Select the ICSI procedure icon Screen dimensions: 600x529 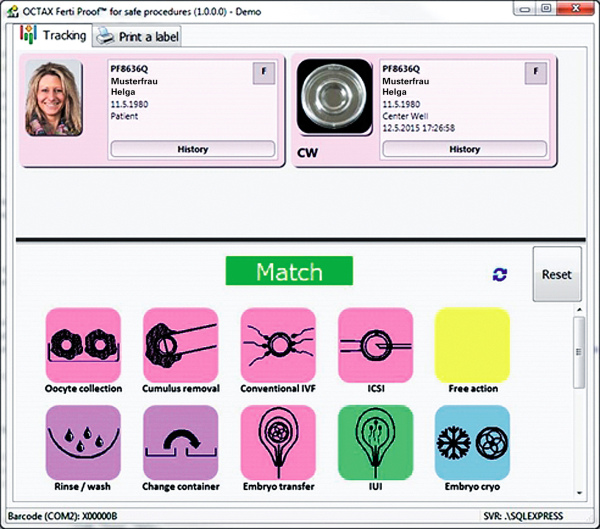point(376,345)
